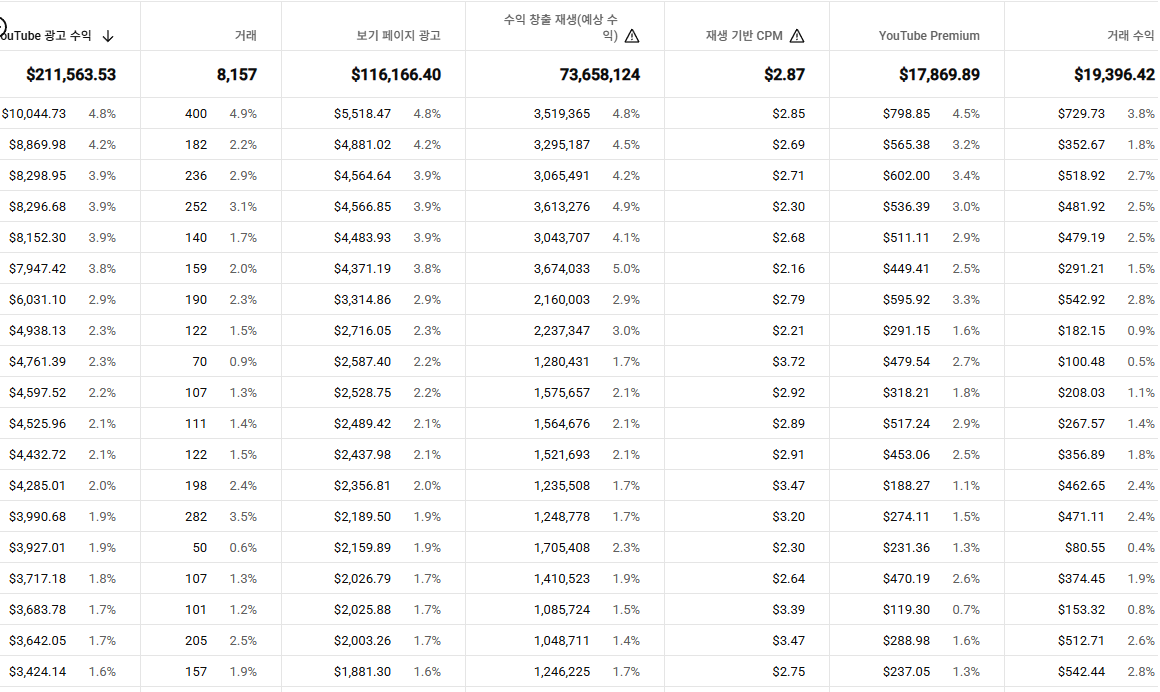Click 수익 창출 재생(예상 수익) header label
Viewport: 1160px width, 692px height.
point(565,27)
